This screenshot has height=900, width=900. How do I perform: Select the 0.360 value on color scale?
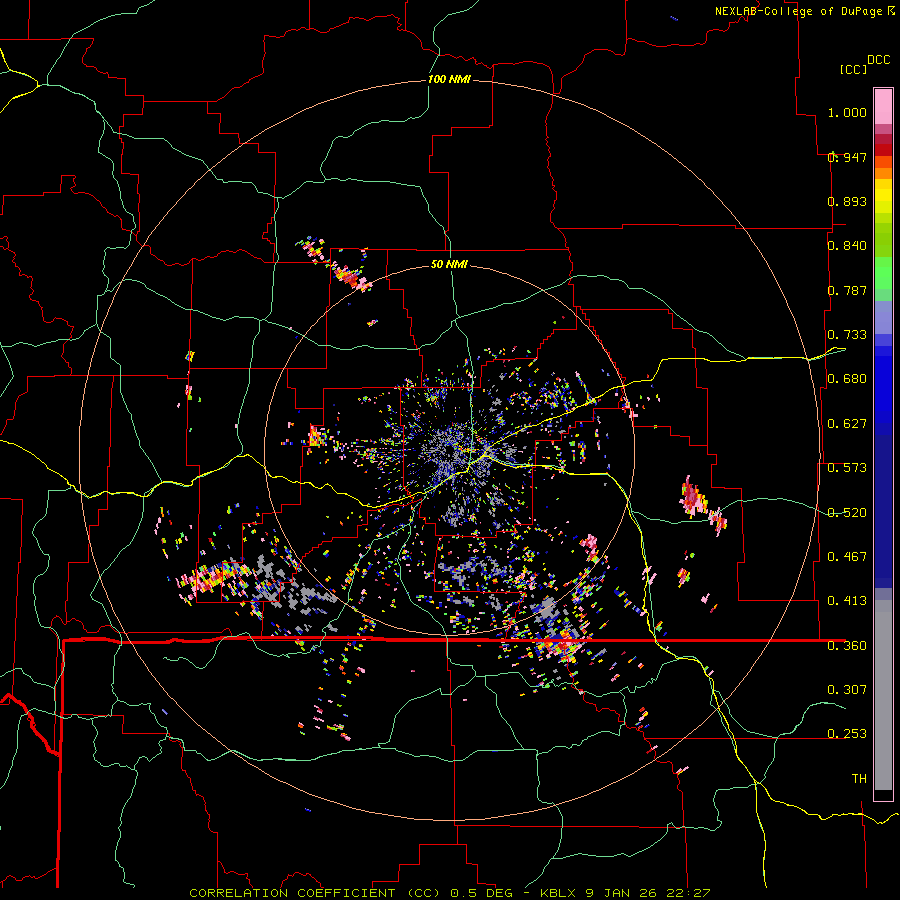pyautogui.click(x=847, y=646)
